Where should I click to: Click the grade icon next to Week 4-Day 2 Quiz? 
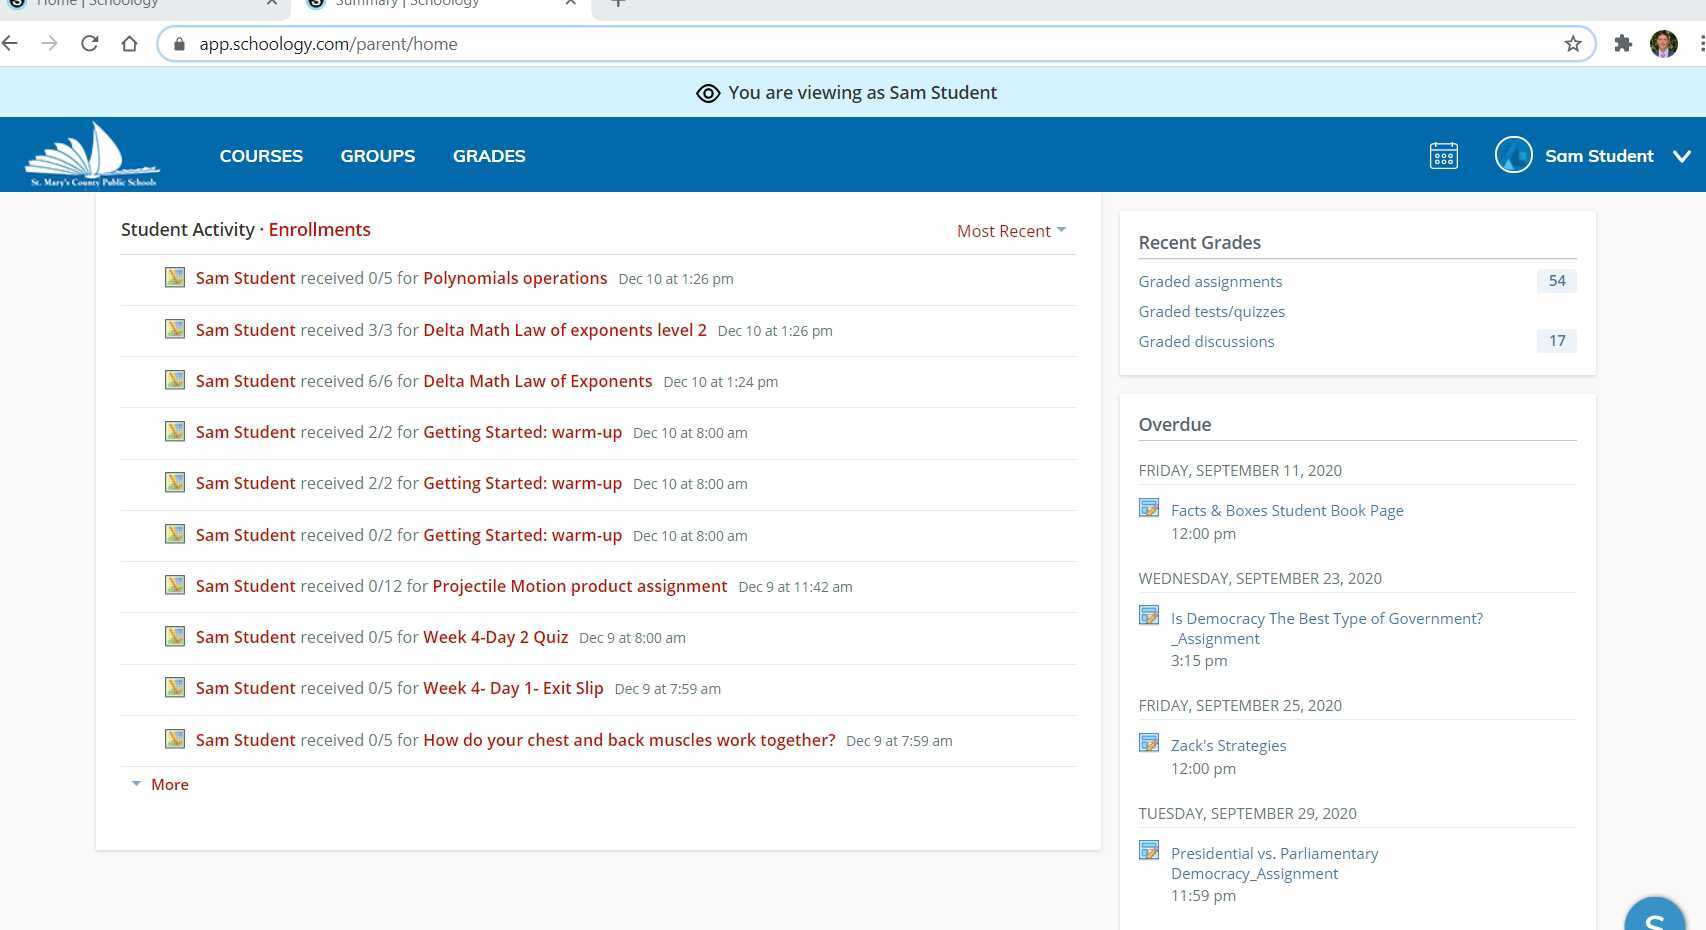175,637
